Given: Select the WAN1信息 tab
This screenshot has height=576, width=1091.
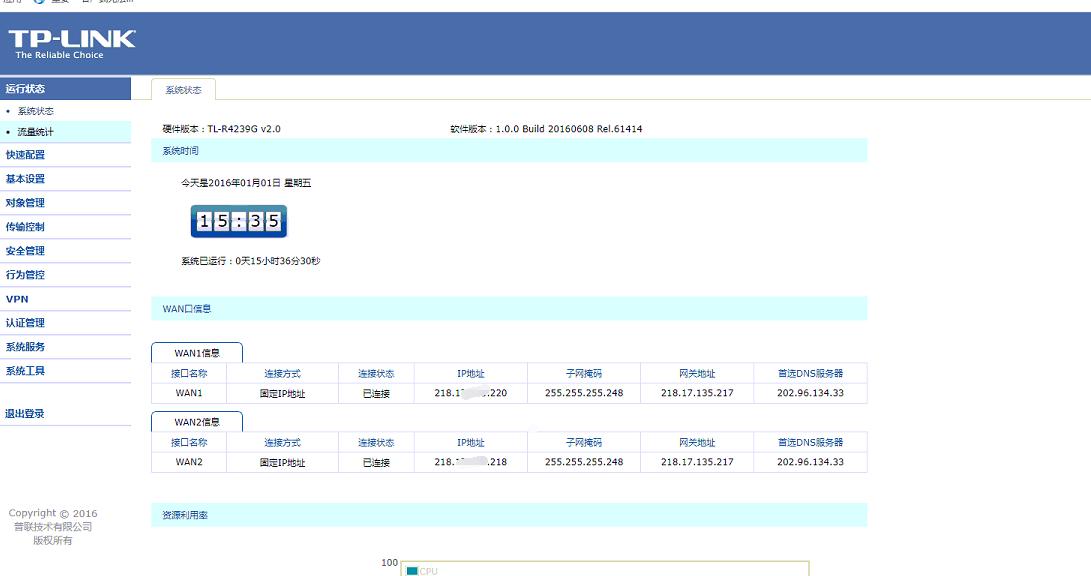Looking at the screenshot, I should 197,352.
